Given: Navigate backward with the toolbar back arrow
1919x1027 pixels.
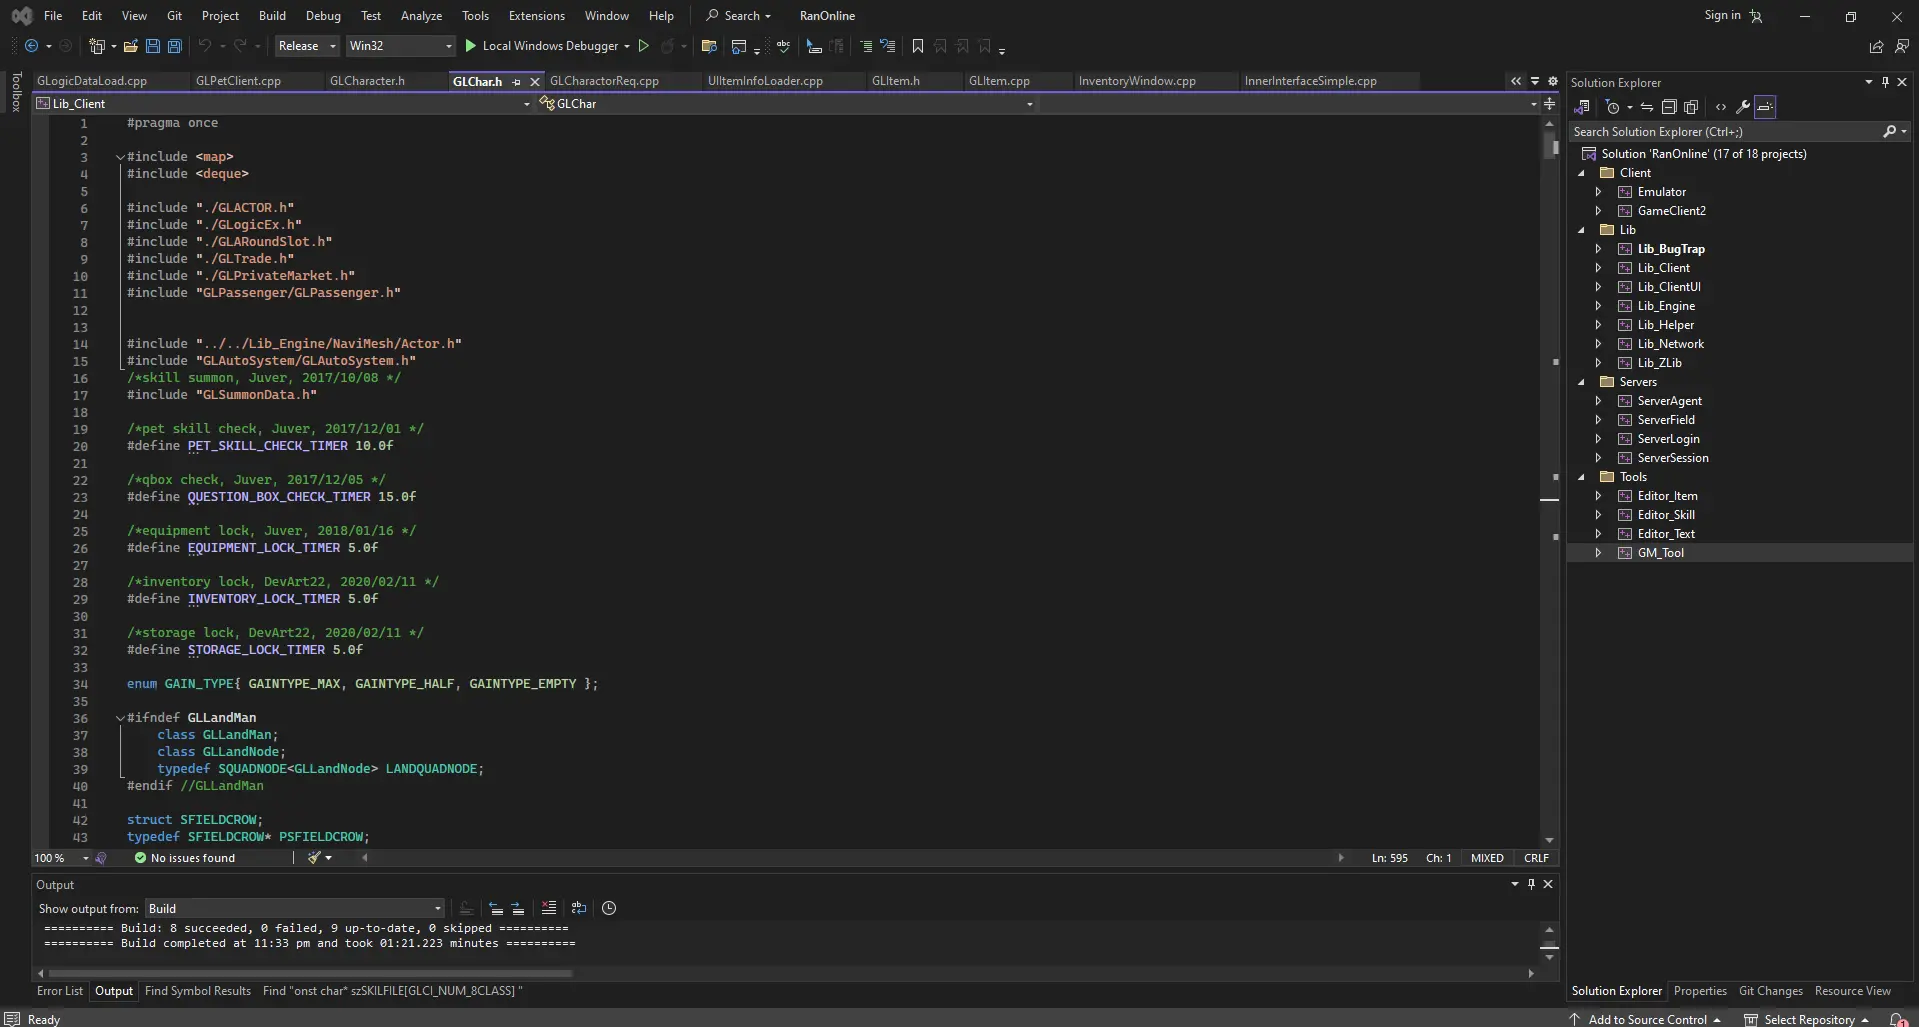Looking at the screenshot, I should (x=31, y=46).
